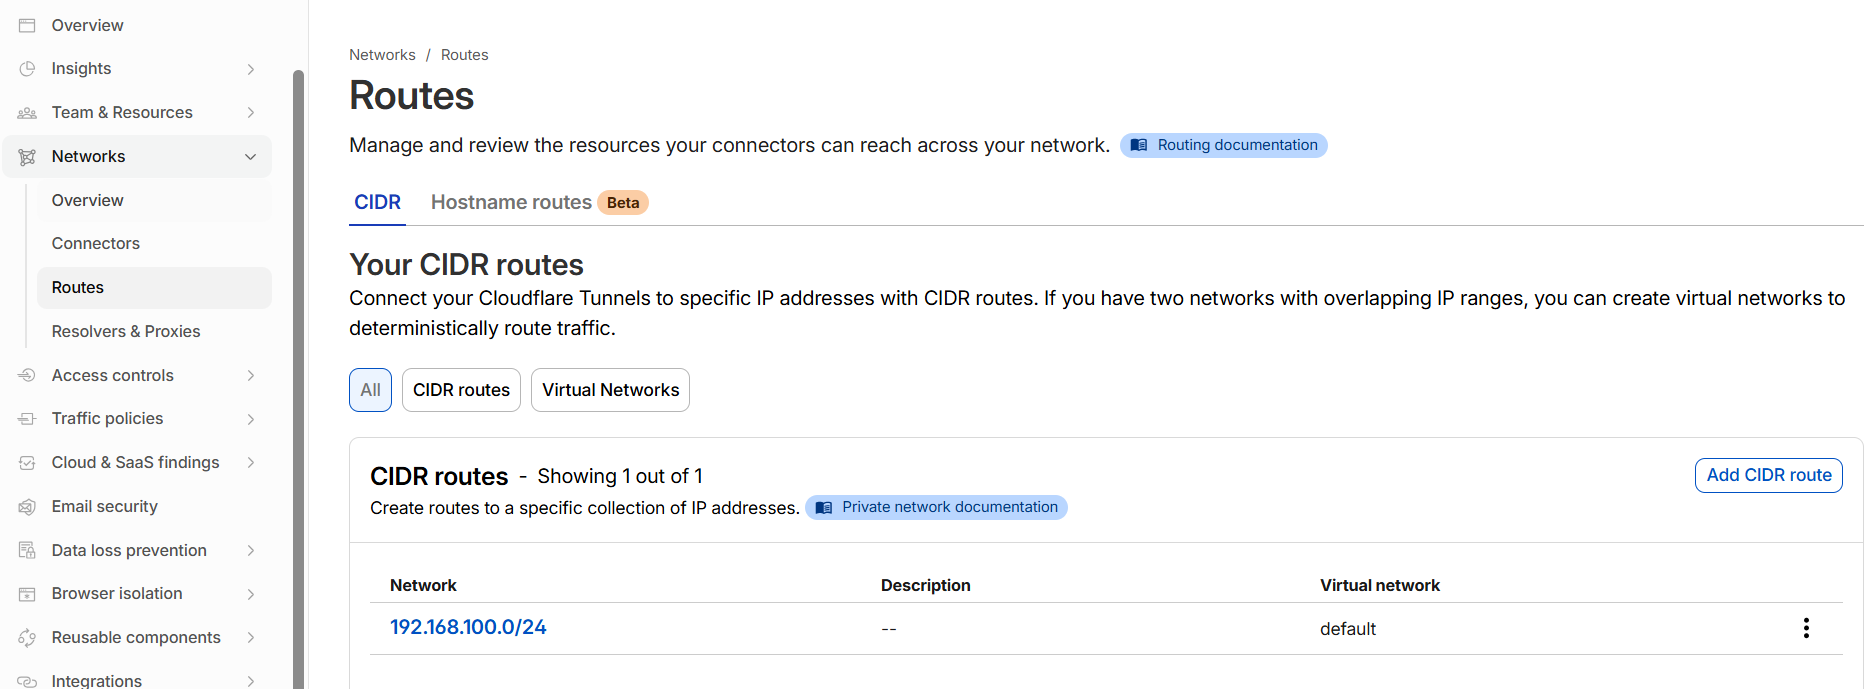Expand the Traffic policies chevron
1866x689 pixels.
coord(251,419)
